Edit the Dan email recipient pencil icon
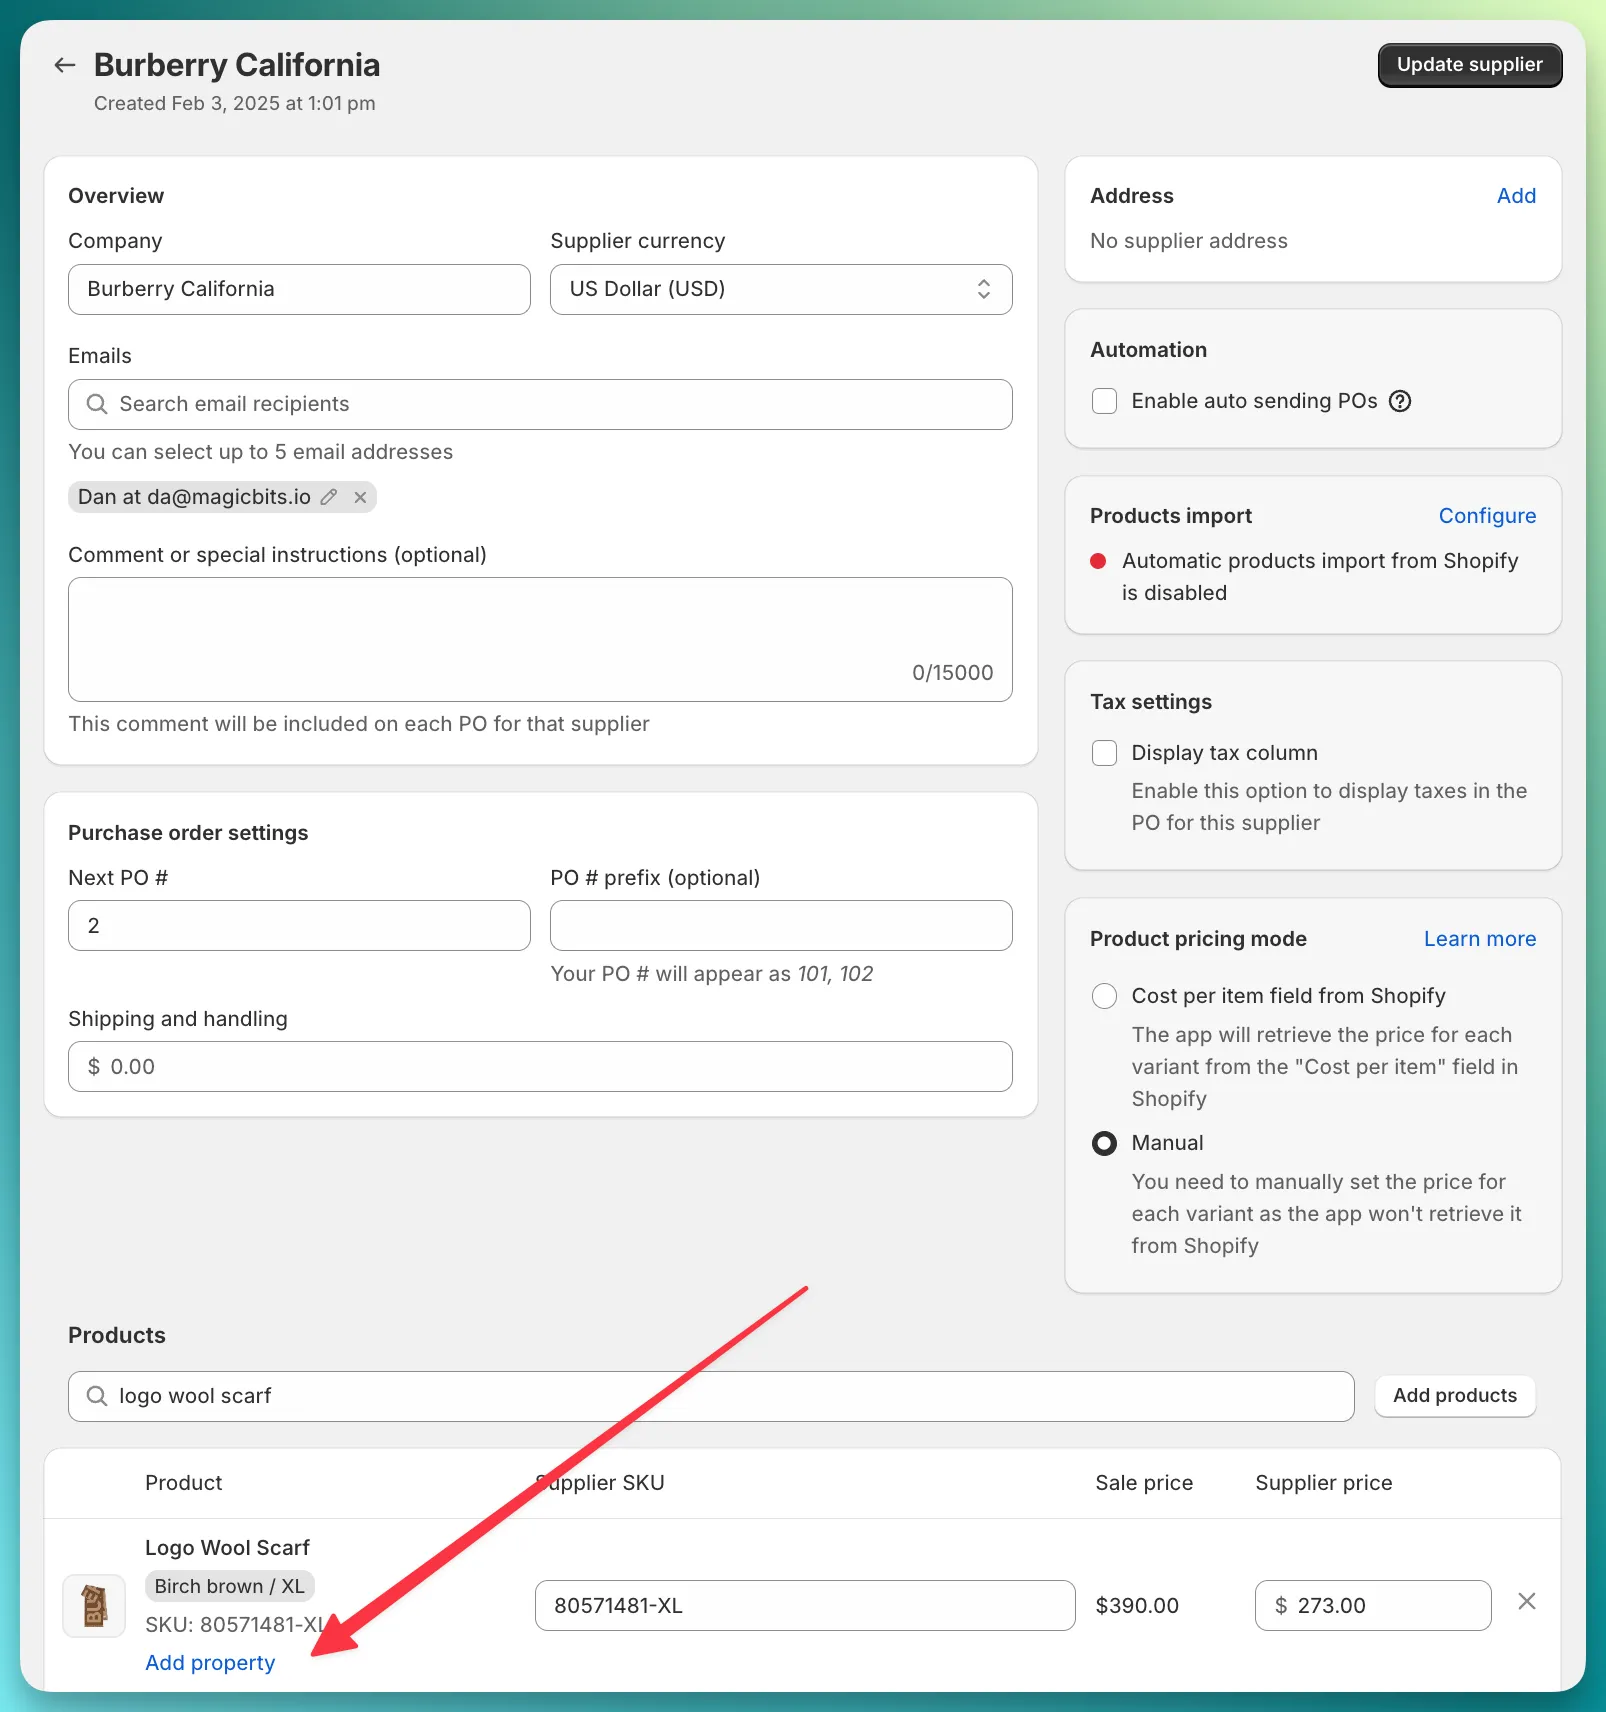The image size is (1606, 1712). (x=328, y=497)
